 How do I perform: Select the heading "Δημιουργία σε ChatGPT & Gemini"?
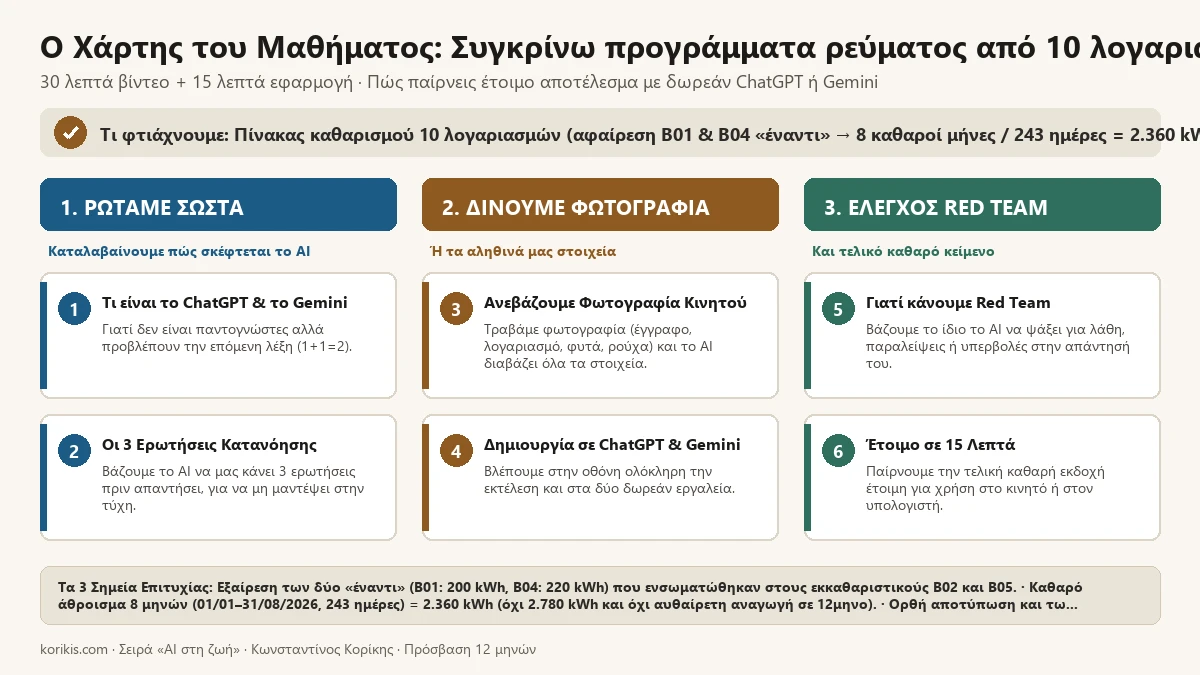[x=612, y=445]
